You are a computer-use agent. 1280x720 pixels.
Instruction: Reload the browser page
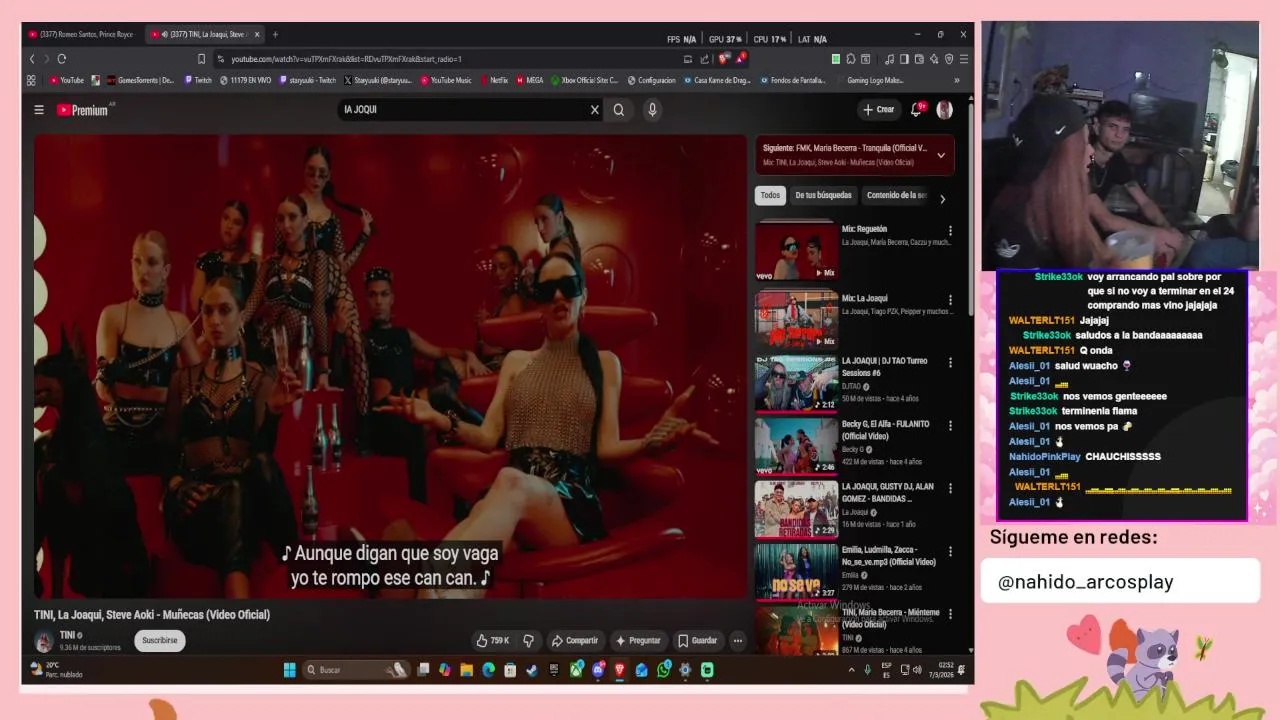(62, 59)
